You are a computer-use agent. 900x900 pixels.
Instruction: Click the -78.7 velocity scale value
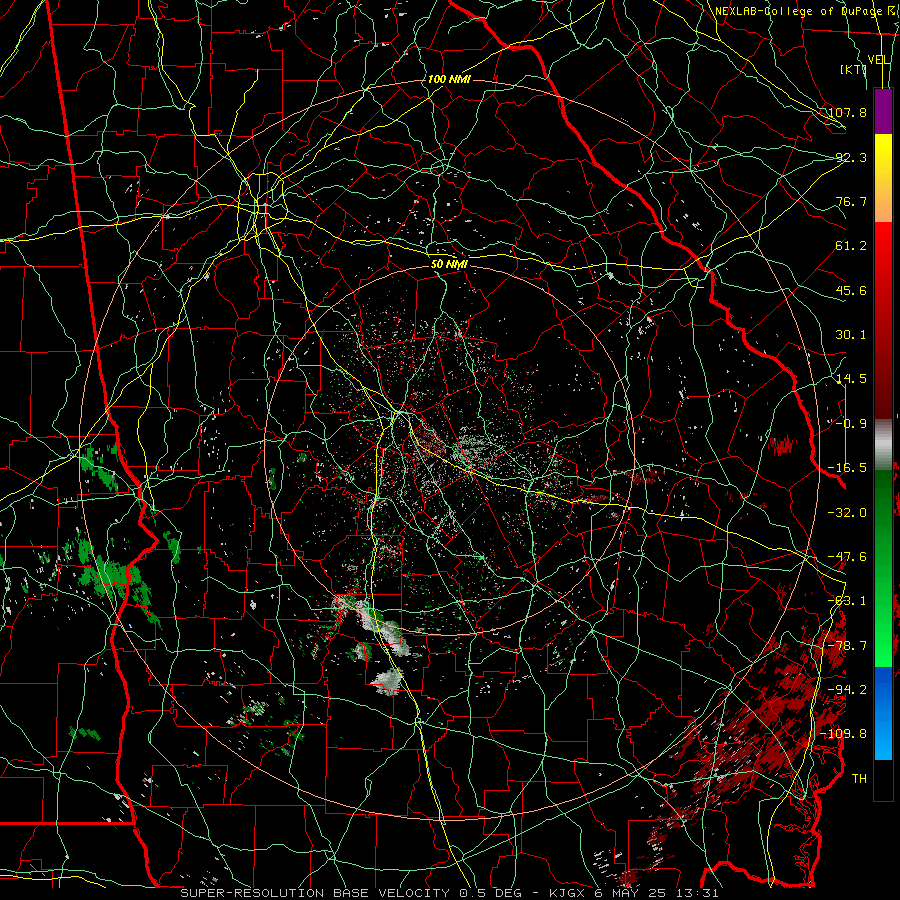click(848, 646)
